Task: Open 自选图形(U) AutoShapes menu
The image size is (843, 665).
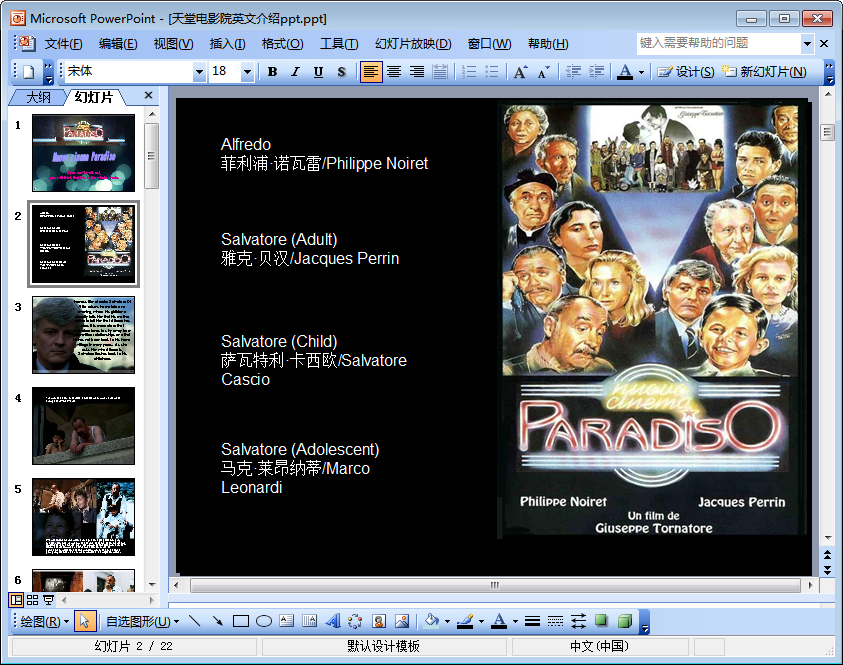Action: point(142,621)
